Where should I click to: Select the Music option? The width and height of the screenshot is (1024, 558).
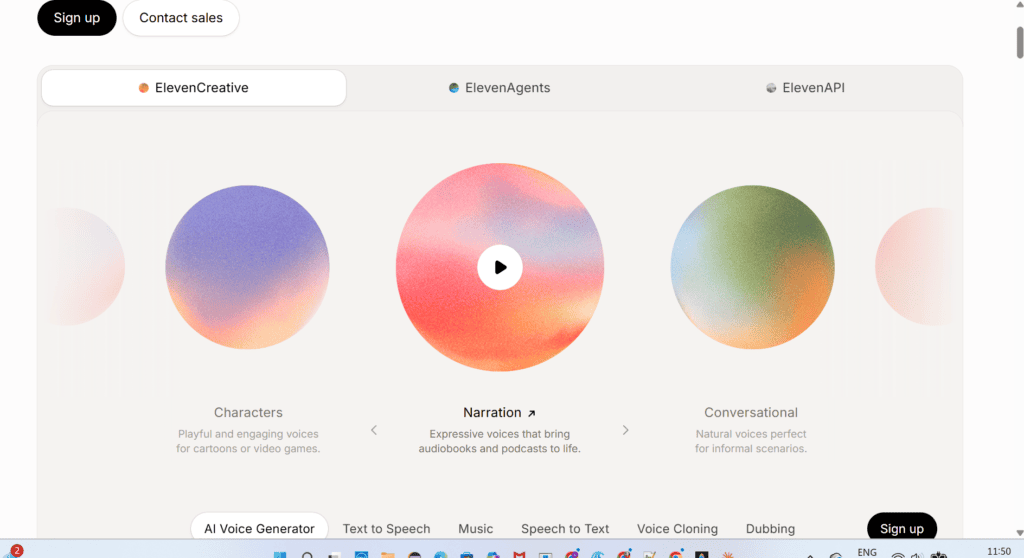tap(475, 529)
